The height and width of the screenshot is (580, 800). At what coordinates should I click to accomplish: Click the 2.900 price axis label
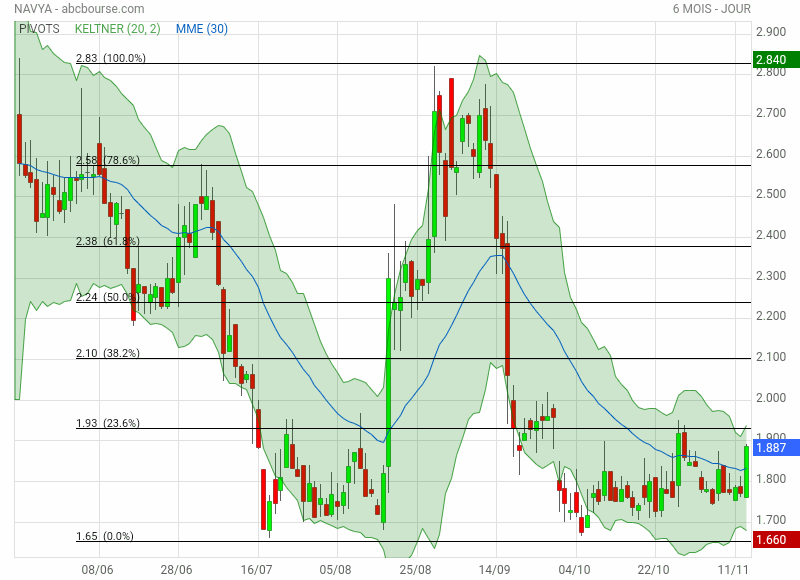[x=771, y=32]
